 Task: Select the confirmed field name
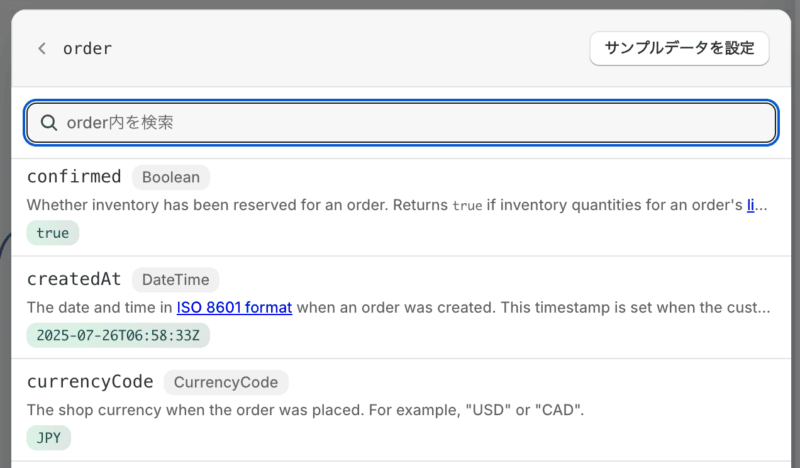(74, 177)
